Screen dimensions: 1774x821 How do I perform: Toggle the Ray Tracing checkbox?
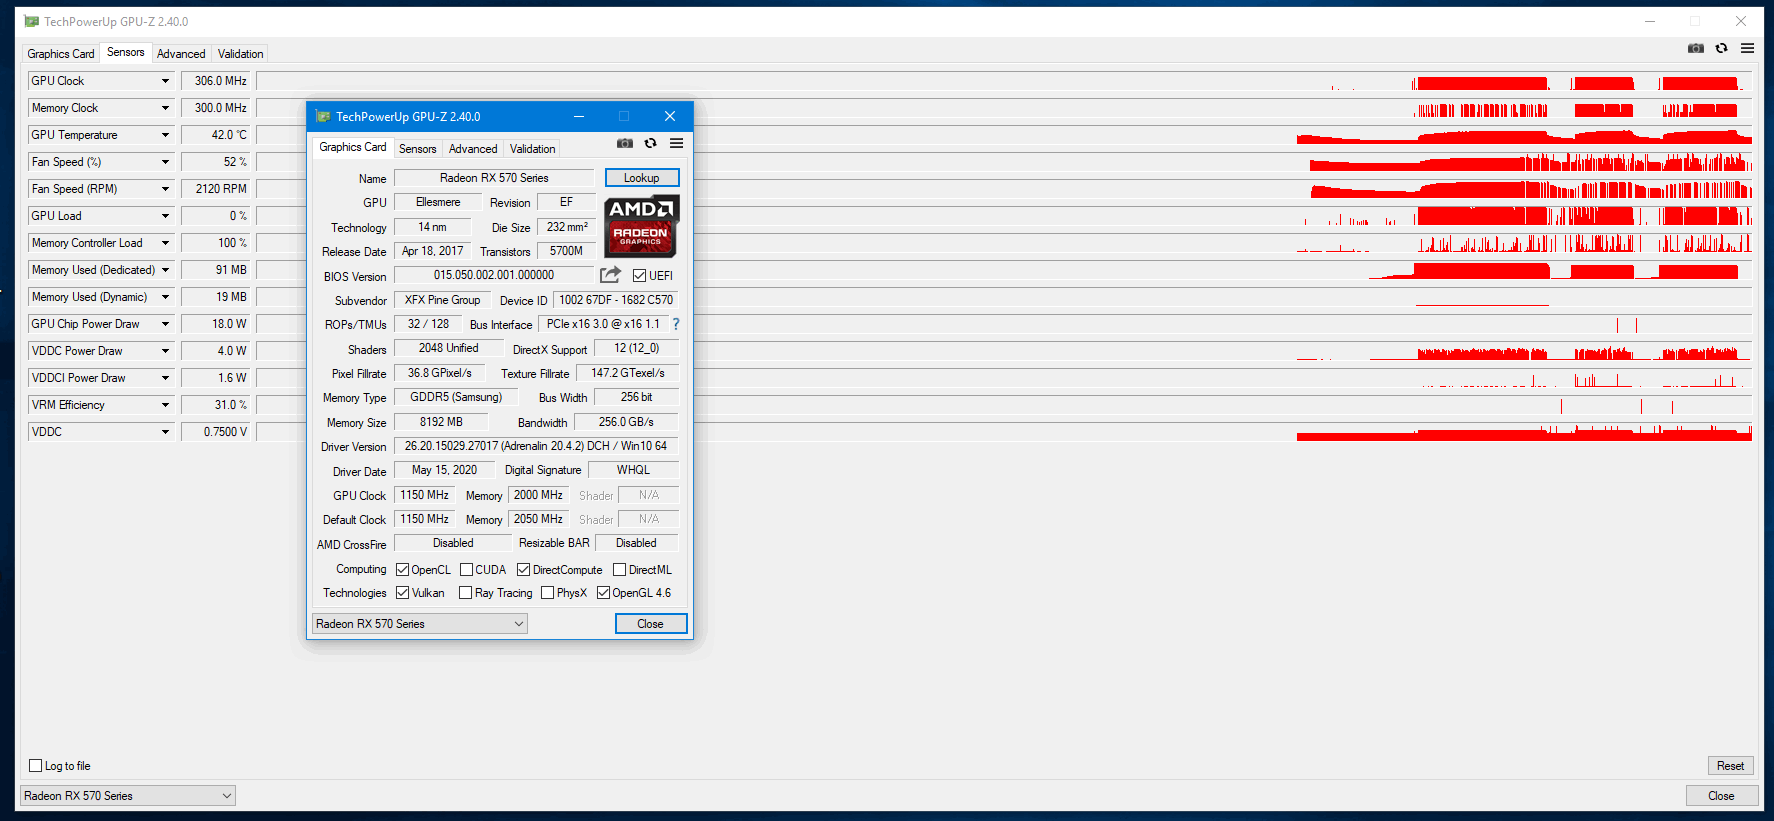point(465,593)
